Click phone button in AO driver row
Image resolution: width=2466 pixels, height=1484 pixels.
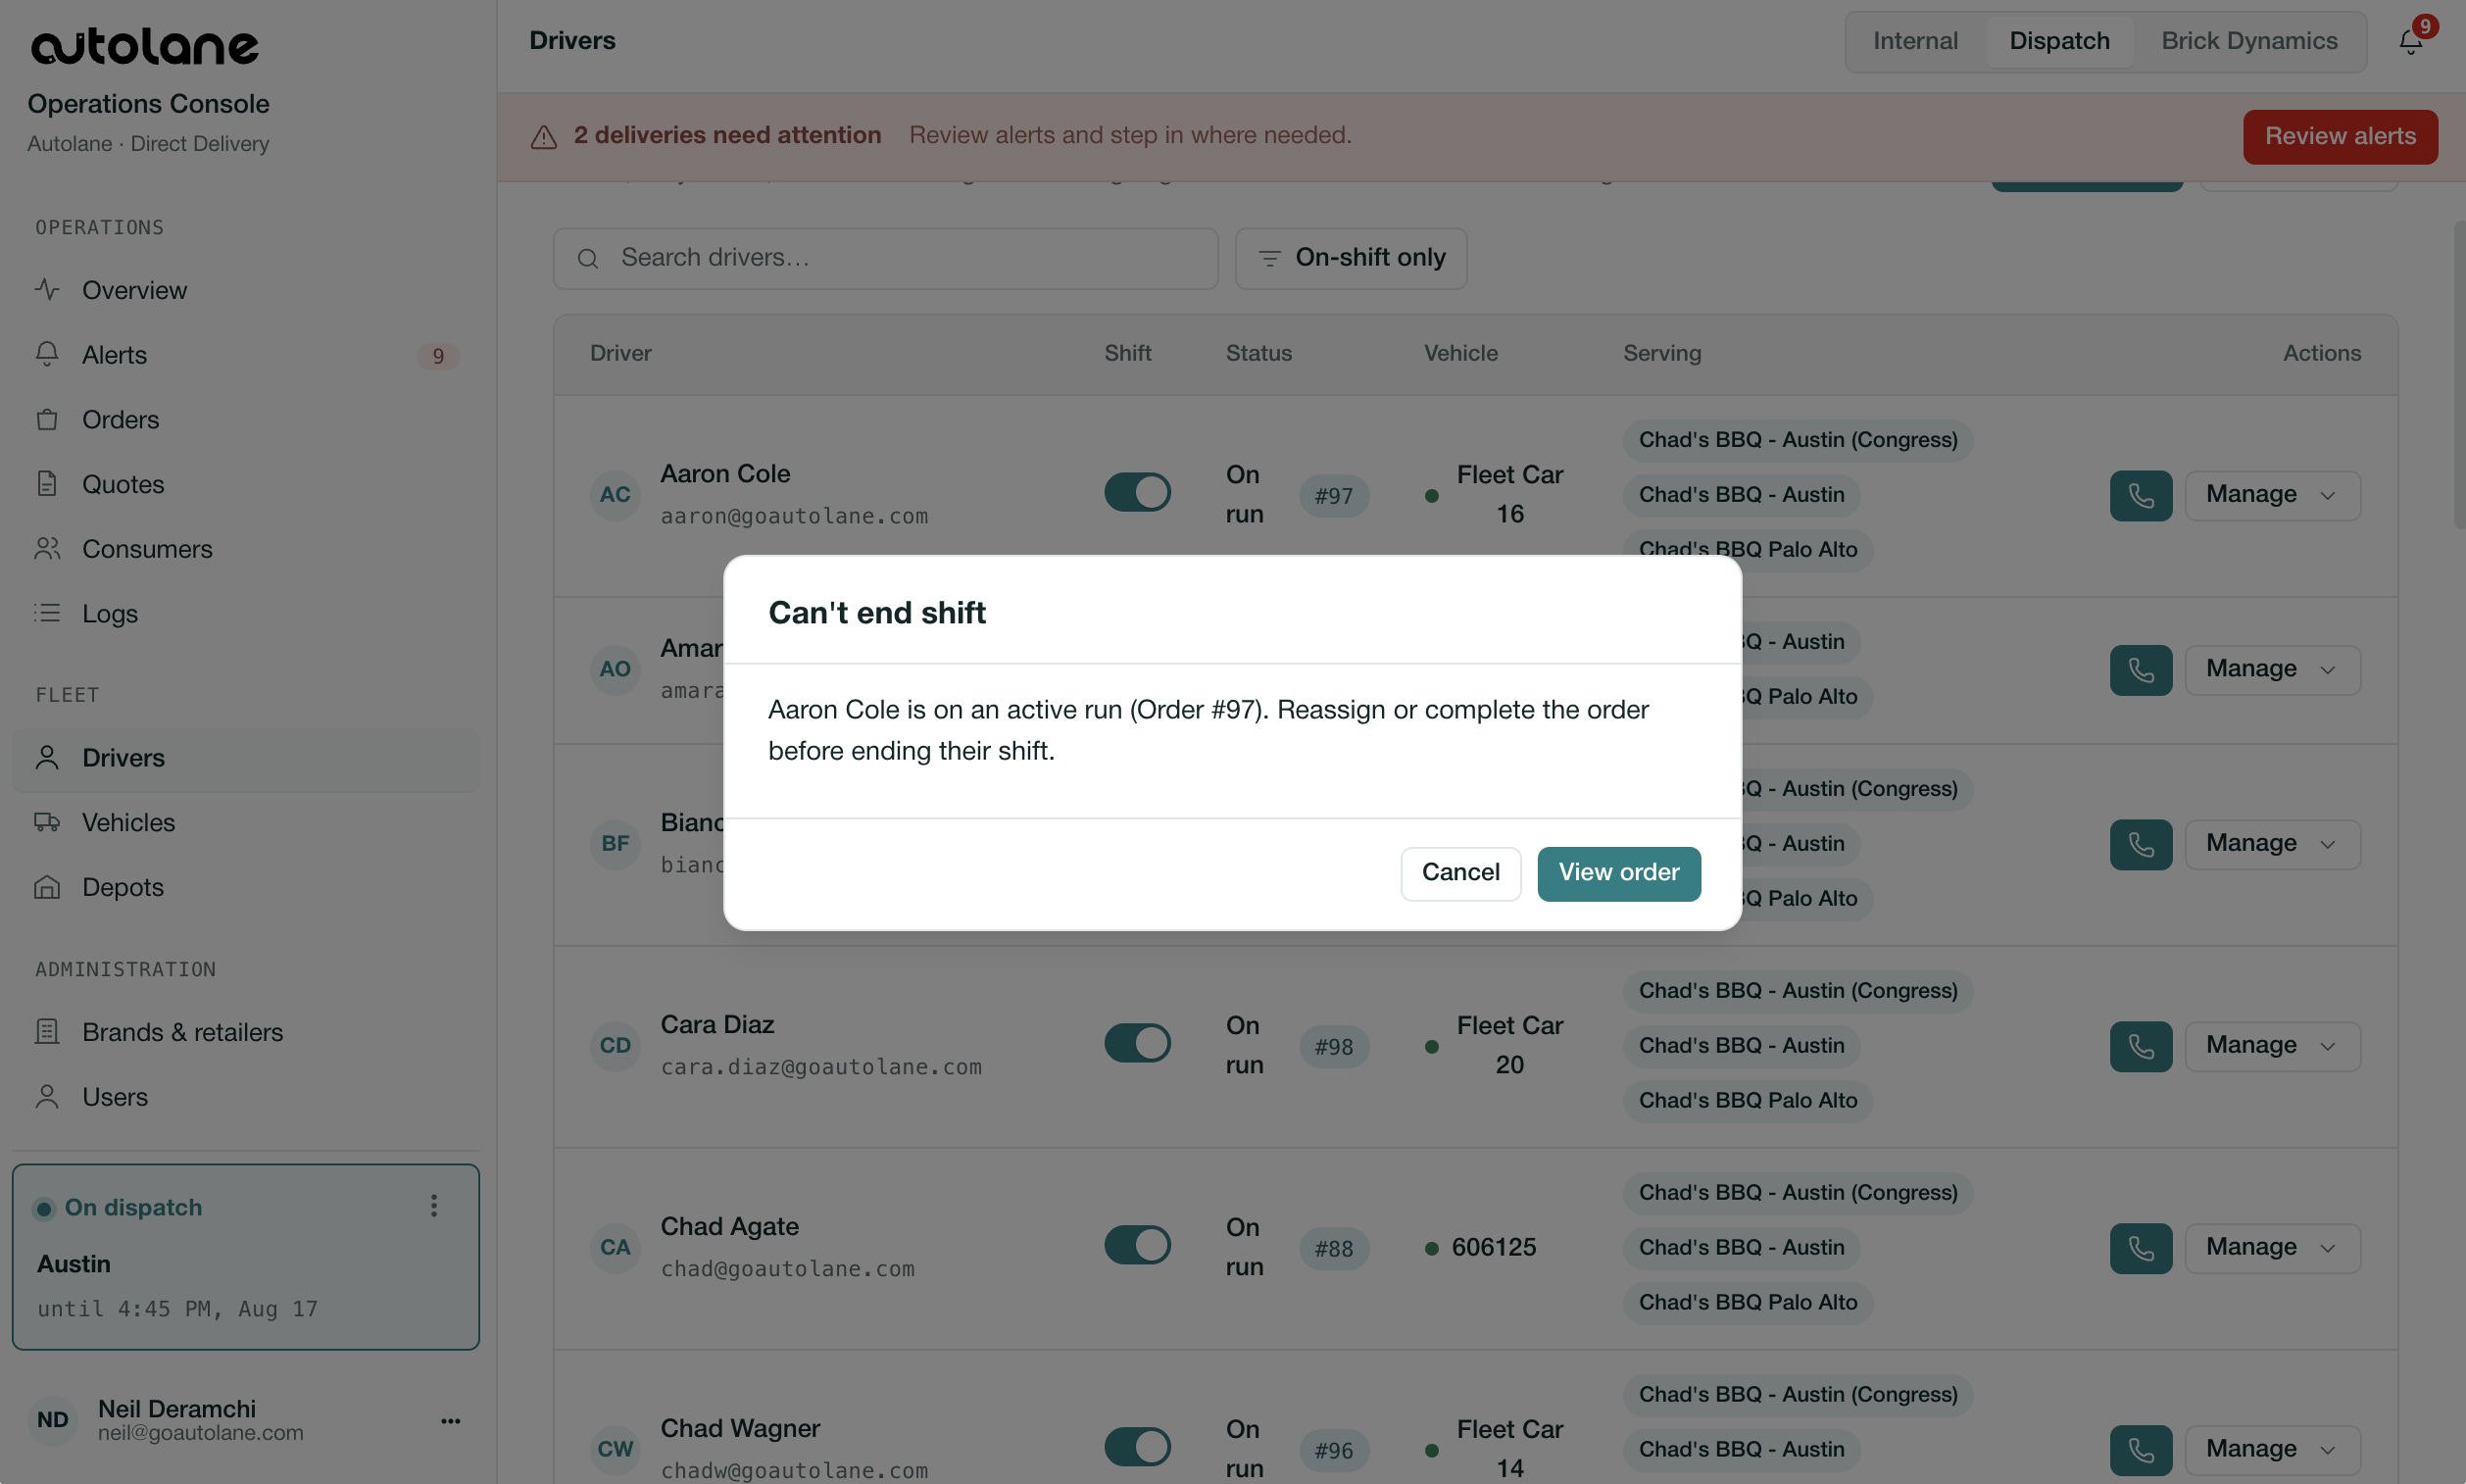[2140, 669]
